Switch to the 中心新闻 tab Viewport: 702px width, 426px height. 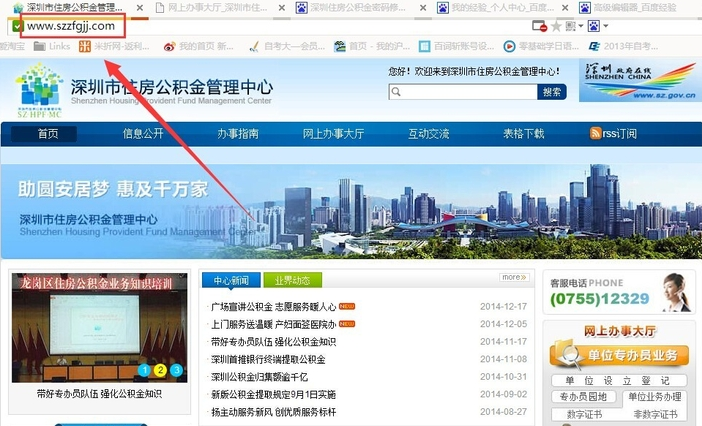pos(231,281)
